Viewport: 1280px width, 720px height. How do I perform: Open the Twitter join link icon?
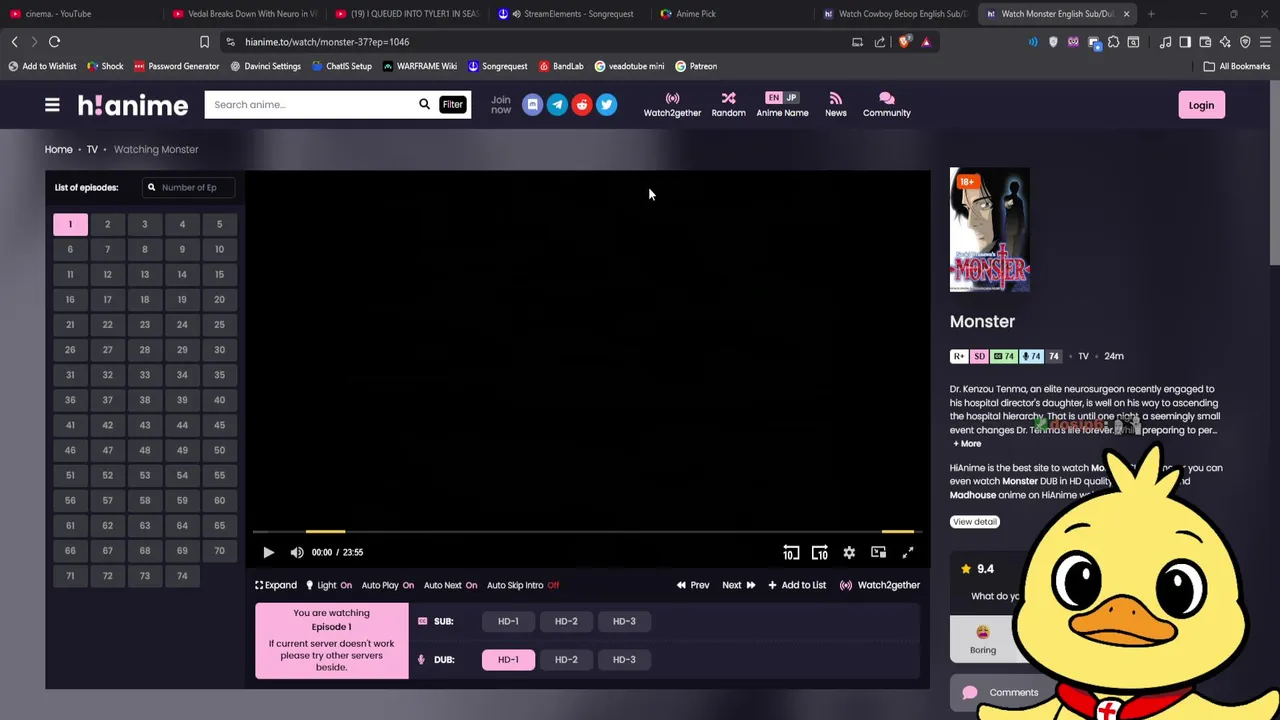[606, 105]
